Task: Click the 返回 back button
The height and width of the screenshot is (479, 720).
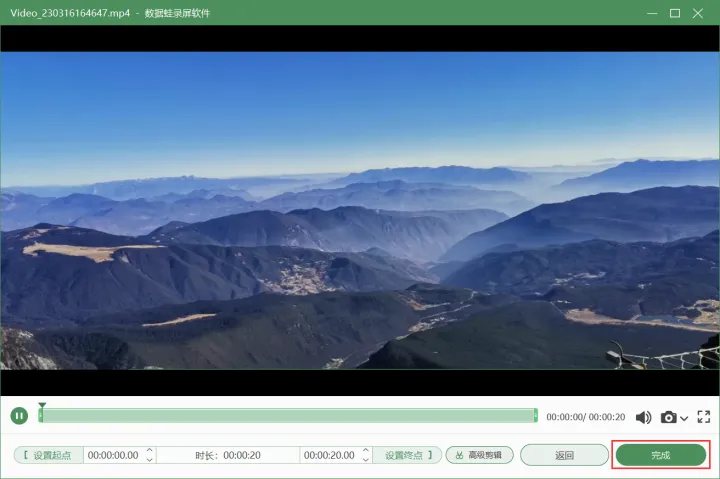Action: [x=564, y=455]
